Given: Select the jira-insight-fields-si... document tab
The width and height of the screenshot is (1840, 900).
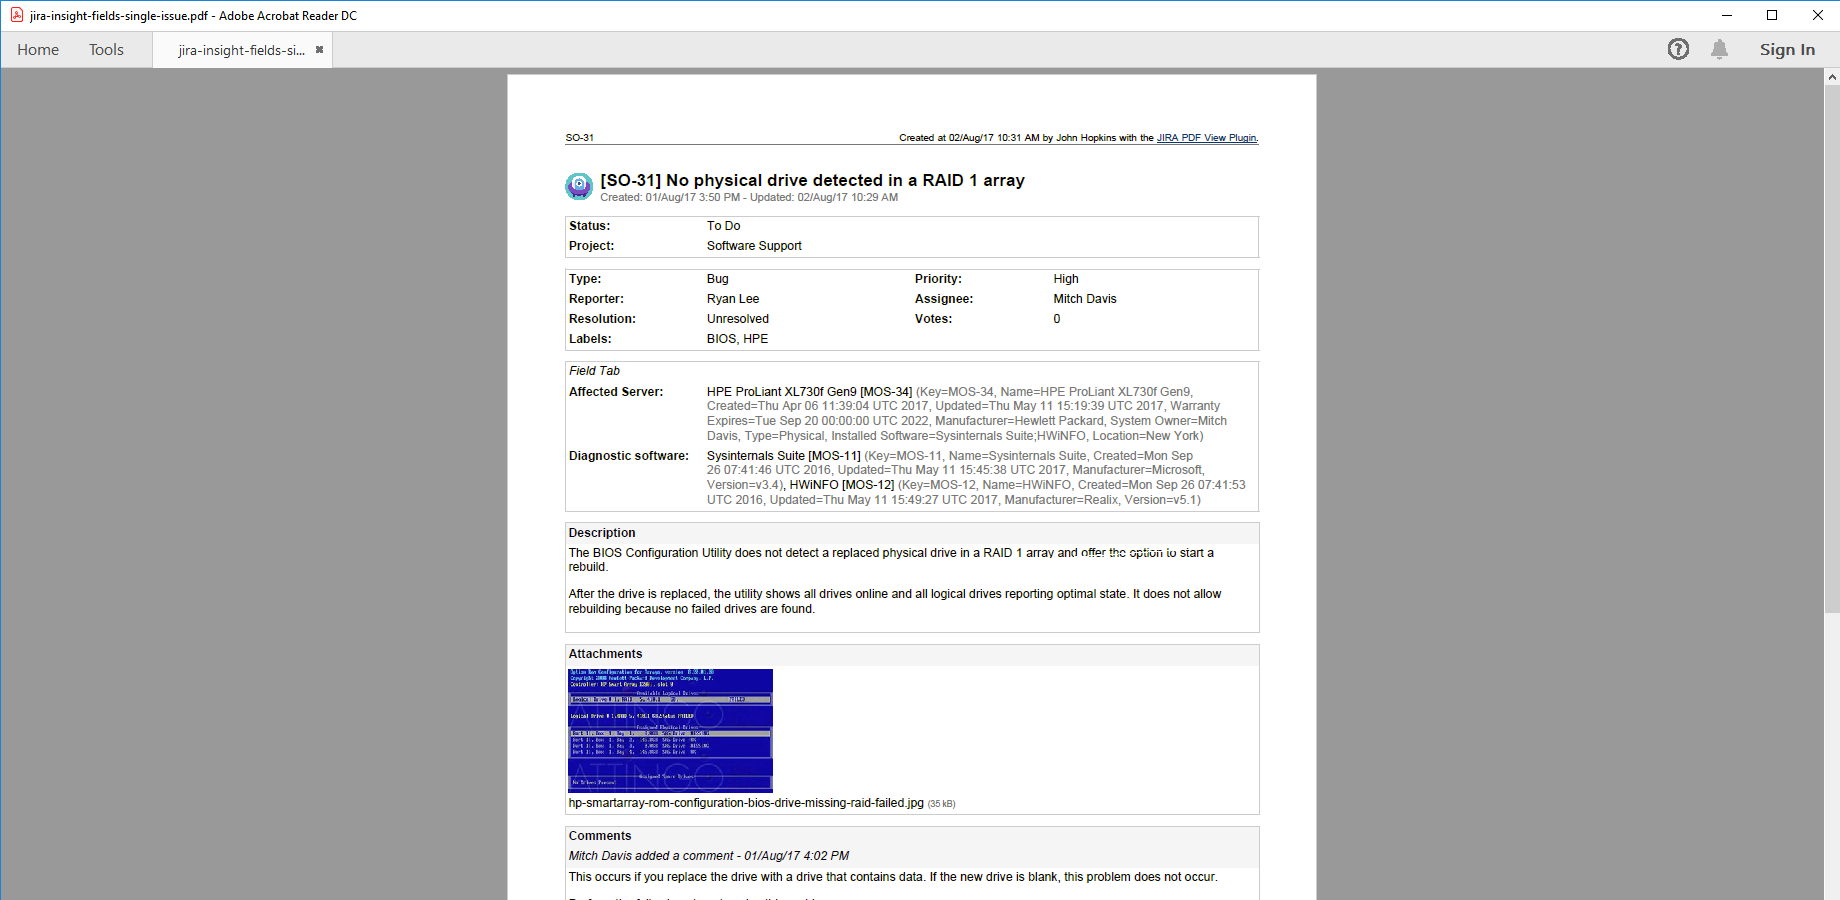Looking at the screenshot, I should click(241, 50).
